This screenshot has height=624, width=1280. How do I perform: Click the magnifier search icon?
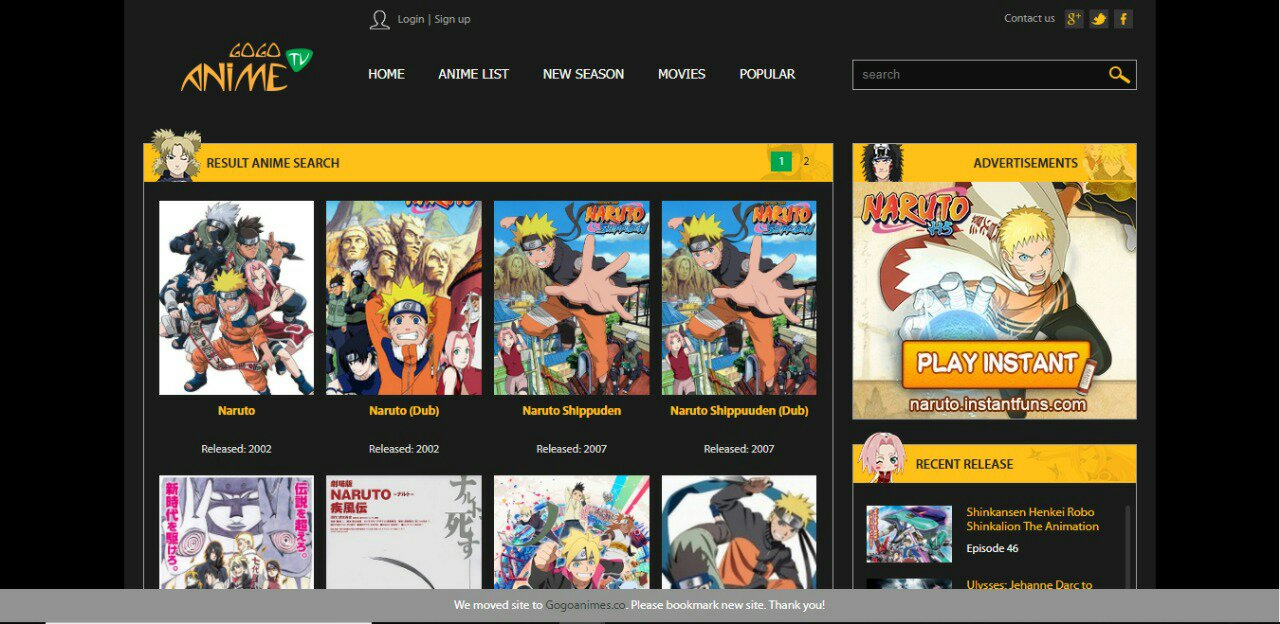[x=1119, y=74]
